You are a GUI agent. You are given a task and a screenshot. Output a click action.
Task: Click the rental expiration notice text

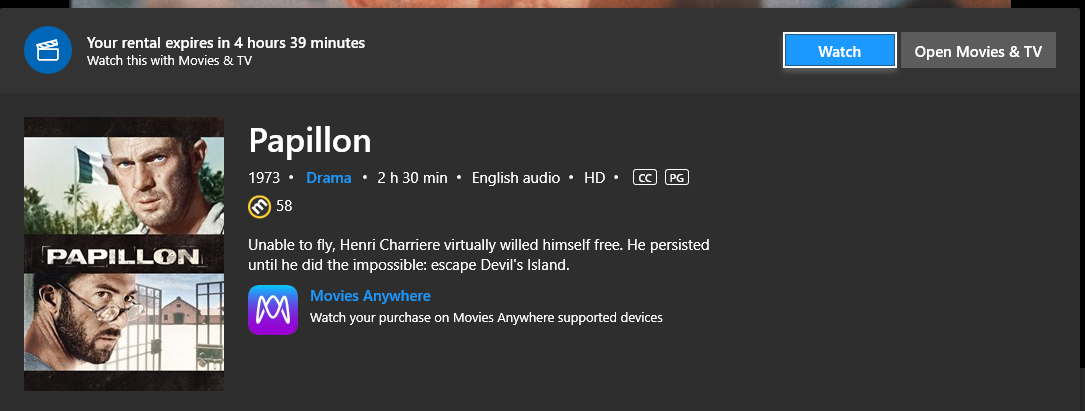coord(226,43)
